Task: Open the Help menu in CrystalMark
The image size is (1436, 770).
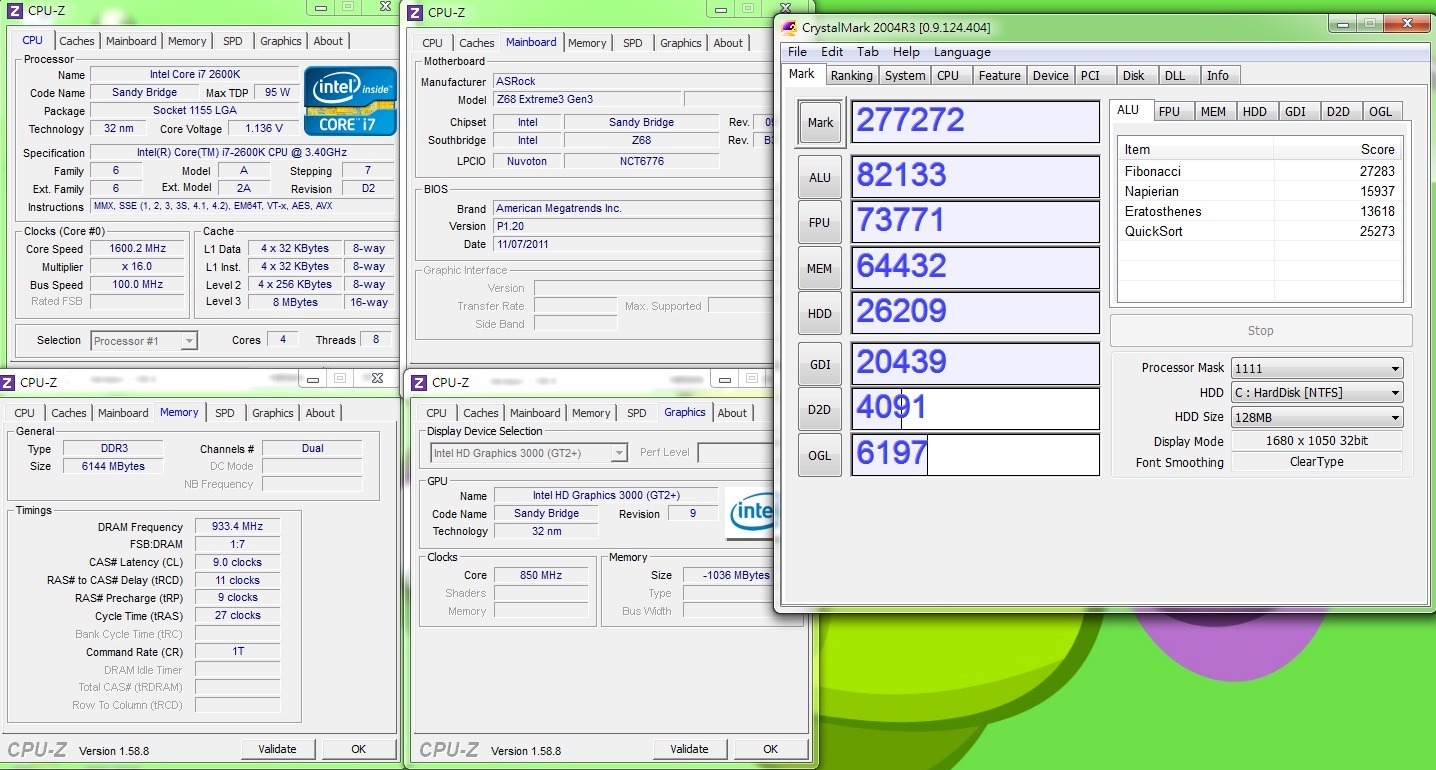Action: (x=906, y=52)
